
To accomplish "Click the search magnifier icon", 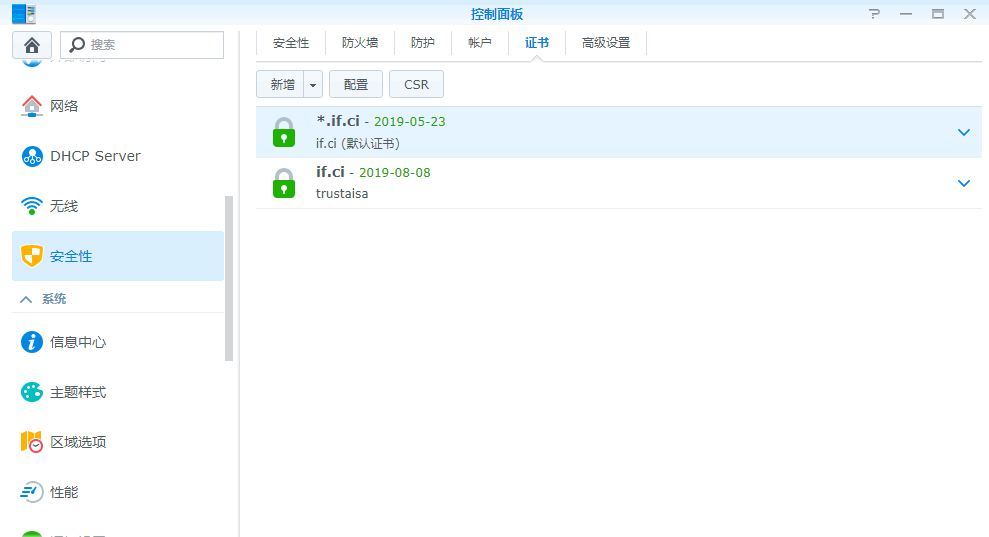I will 77,45.
